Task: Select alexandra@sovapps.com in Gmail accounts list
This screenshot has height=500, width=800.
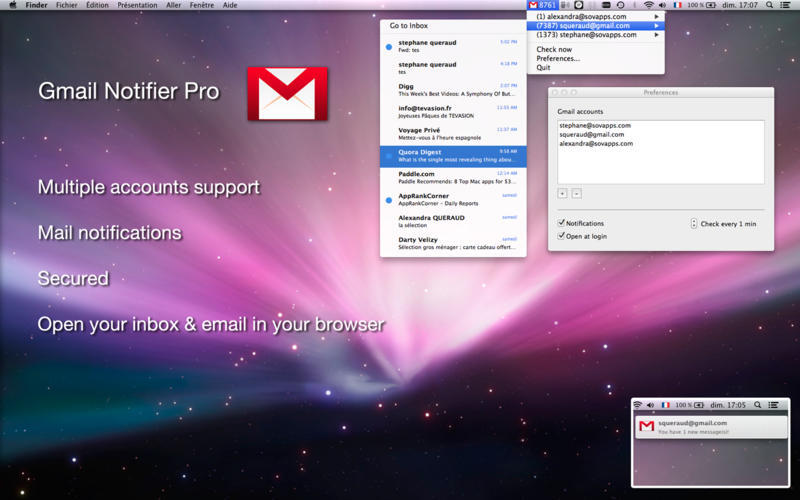Action: coord(661,144)
